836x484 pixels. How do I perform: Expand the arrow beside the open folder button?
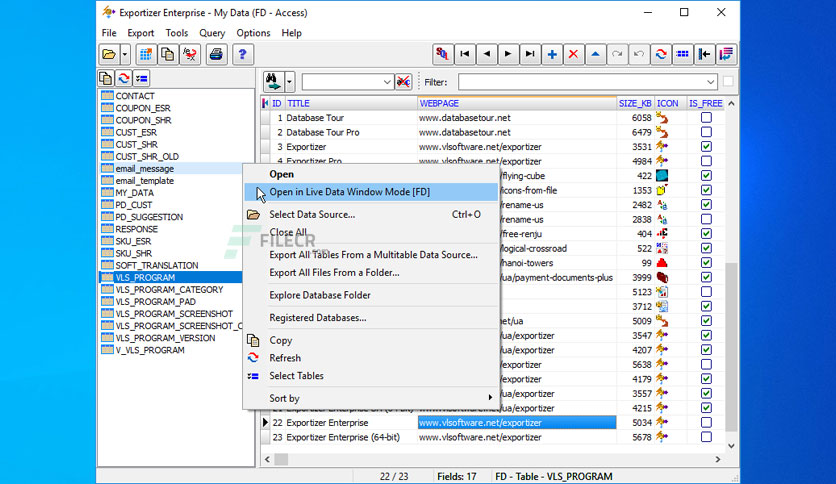125,54
